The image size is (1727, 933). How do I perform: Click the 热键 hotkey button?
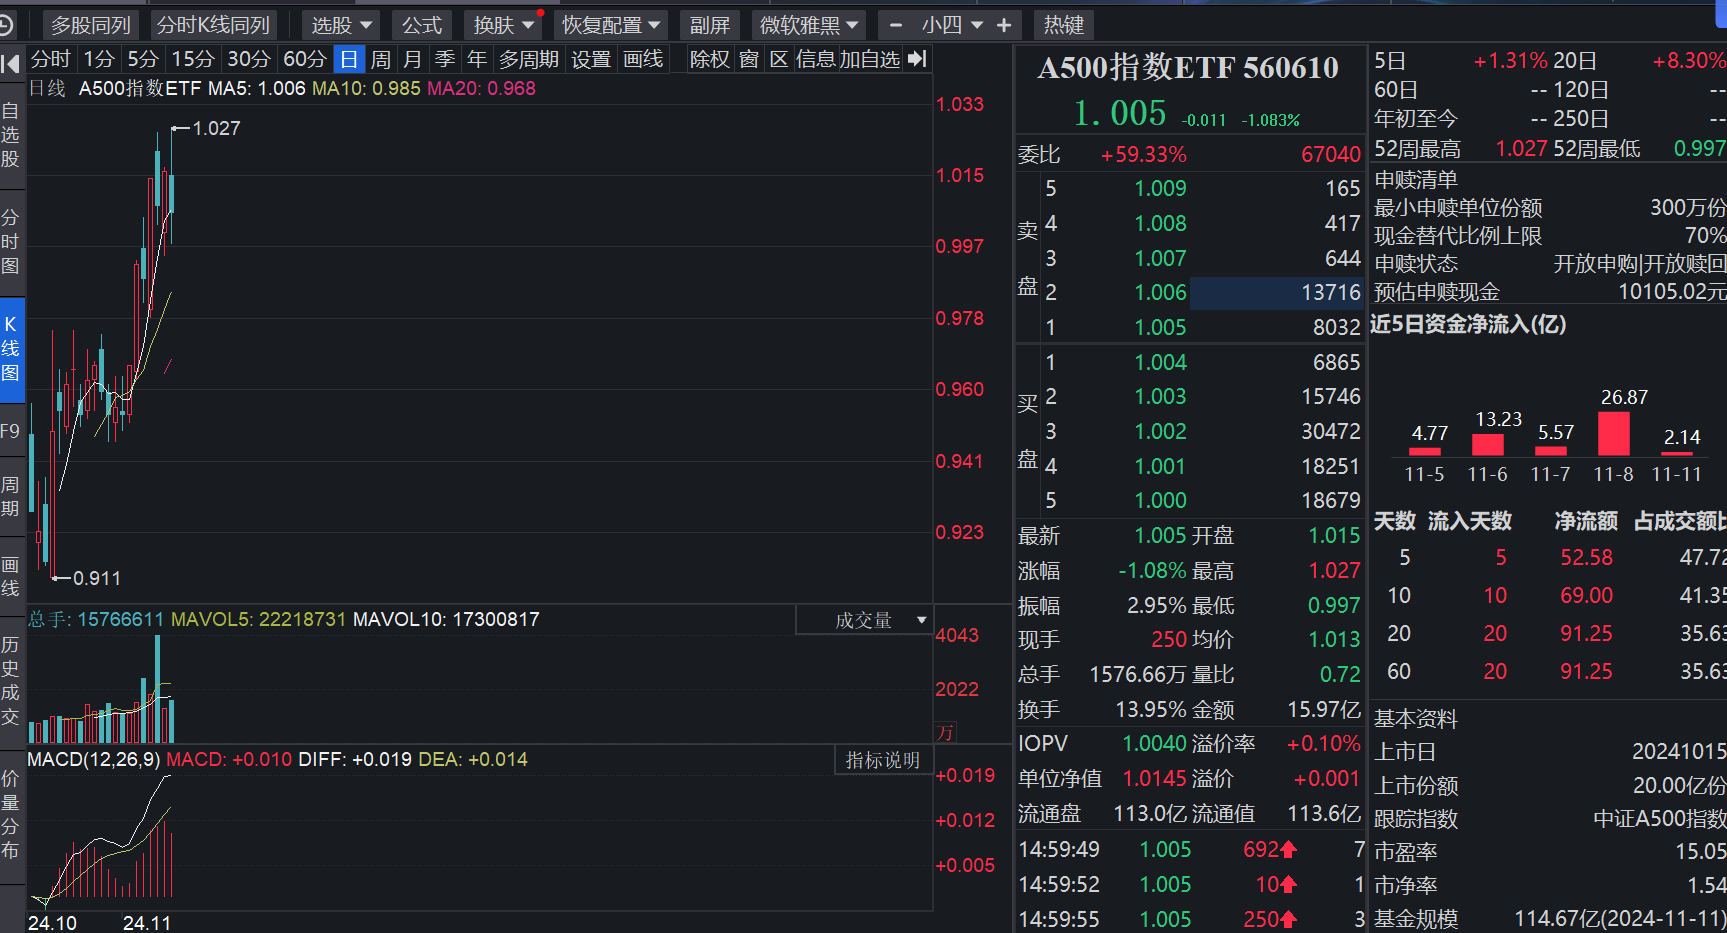1064,25
